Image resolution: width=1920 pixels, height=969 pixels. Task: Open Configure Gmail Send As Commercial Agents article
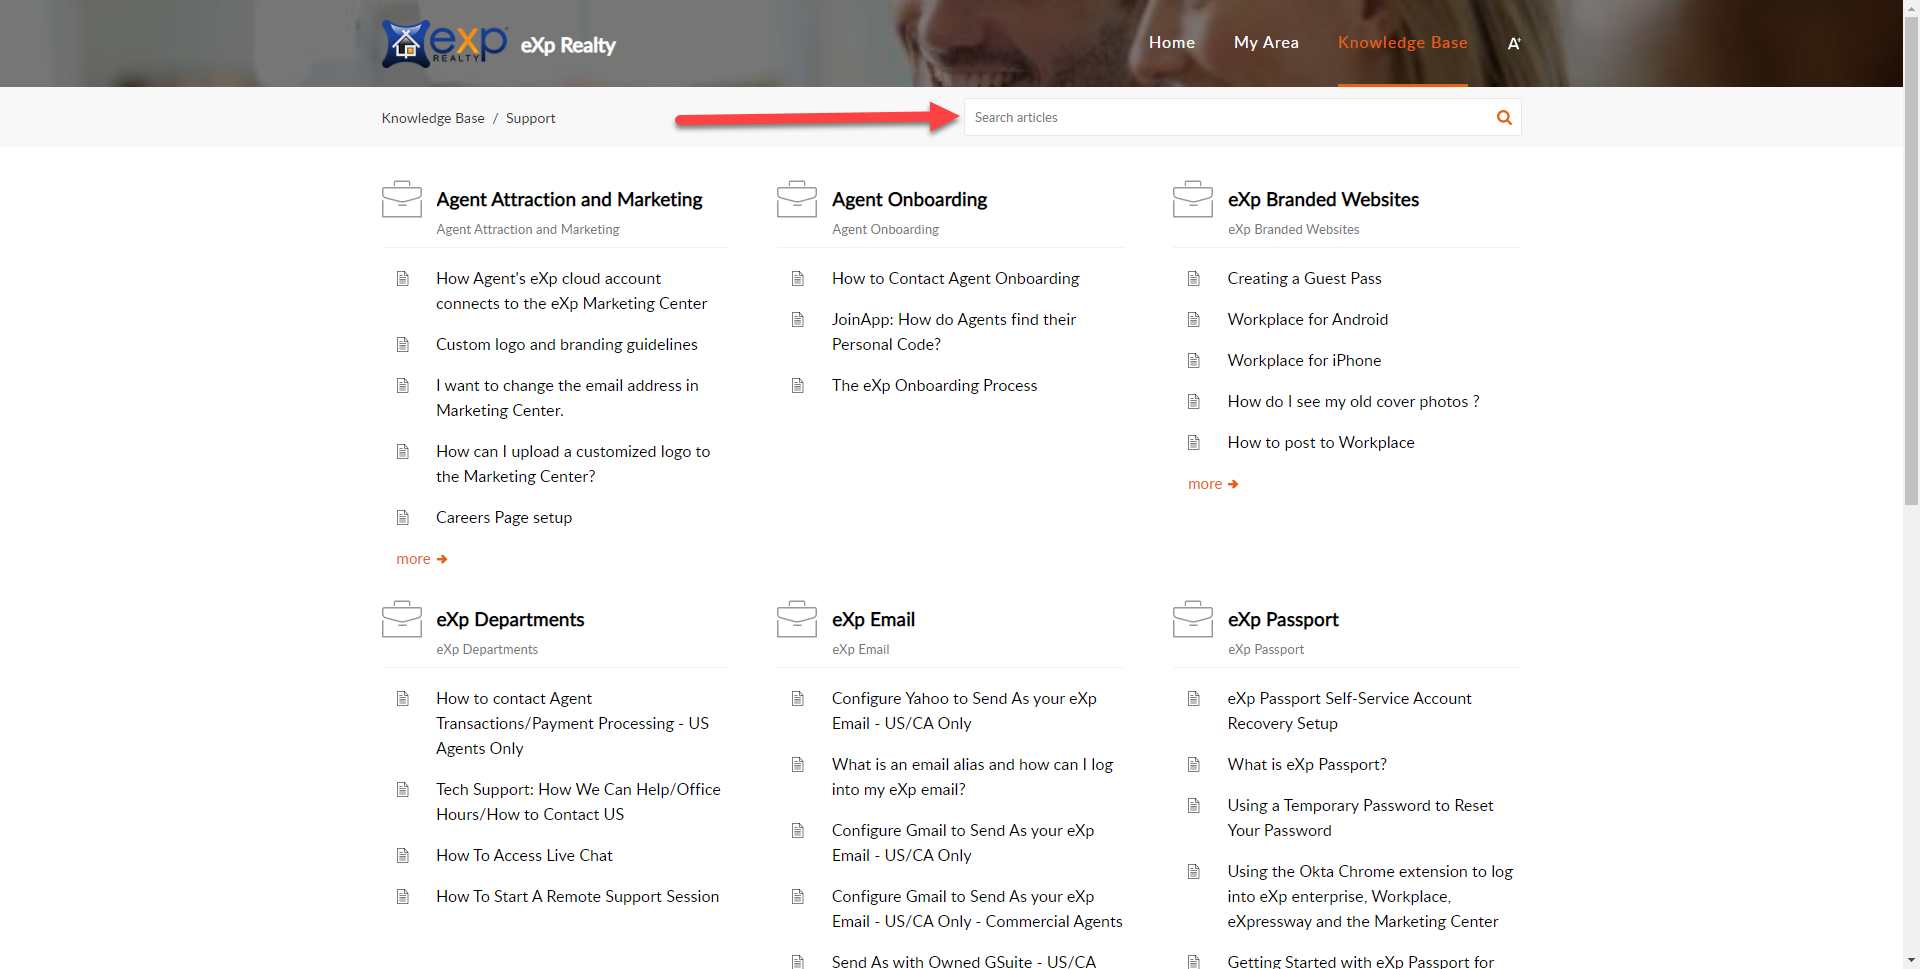[x=977, y=909]
